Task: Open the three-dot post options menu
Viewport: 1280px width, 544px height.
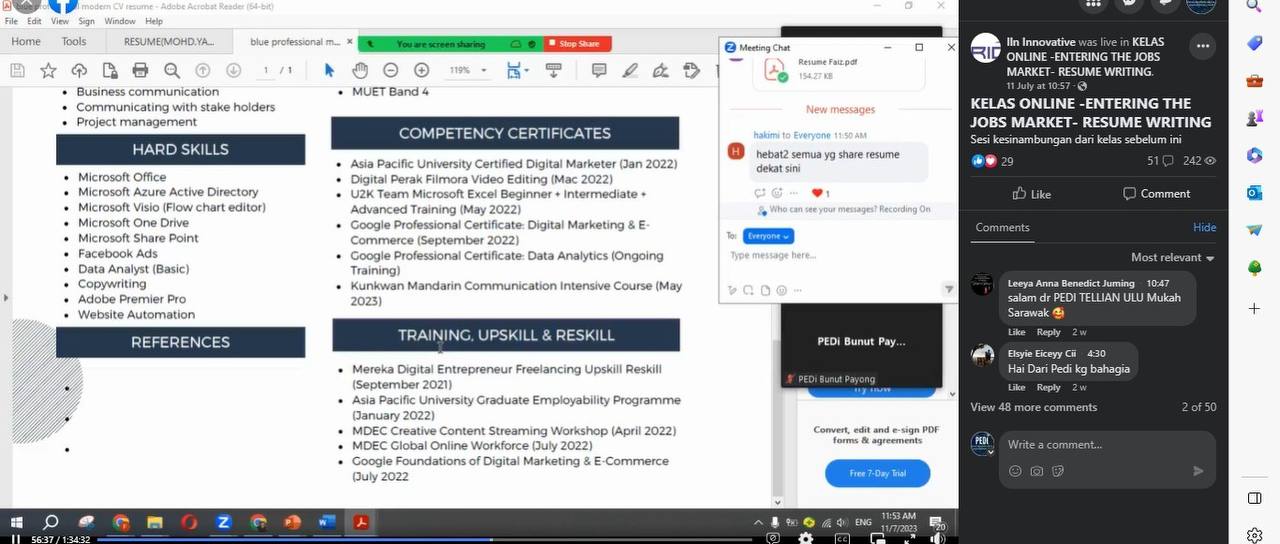Action: [1202, 47]
